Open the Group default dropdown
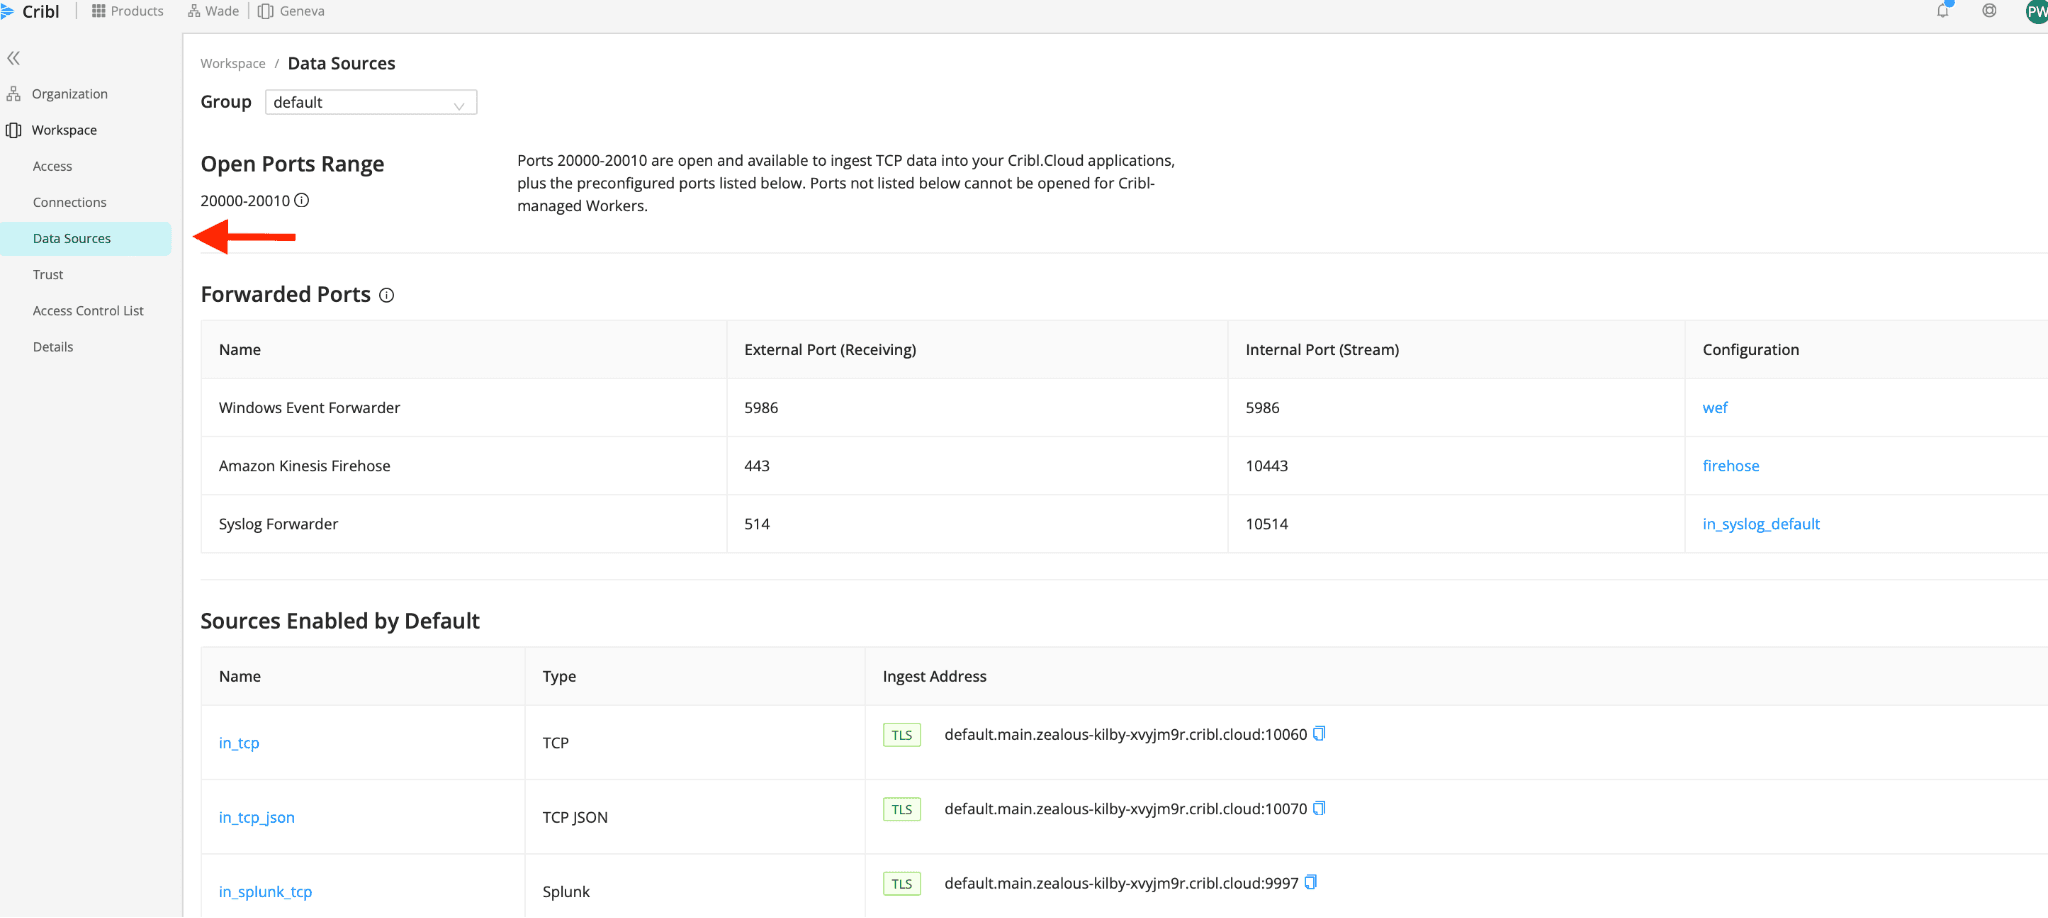 tap(370, 103)
